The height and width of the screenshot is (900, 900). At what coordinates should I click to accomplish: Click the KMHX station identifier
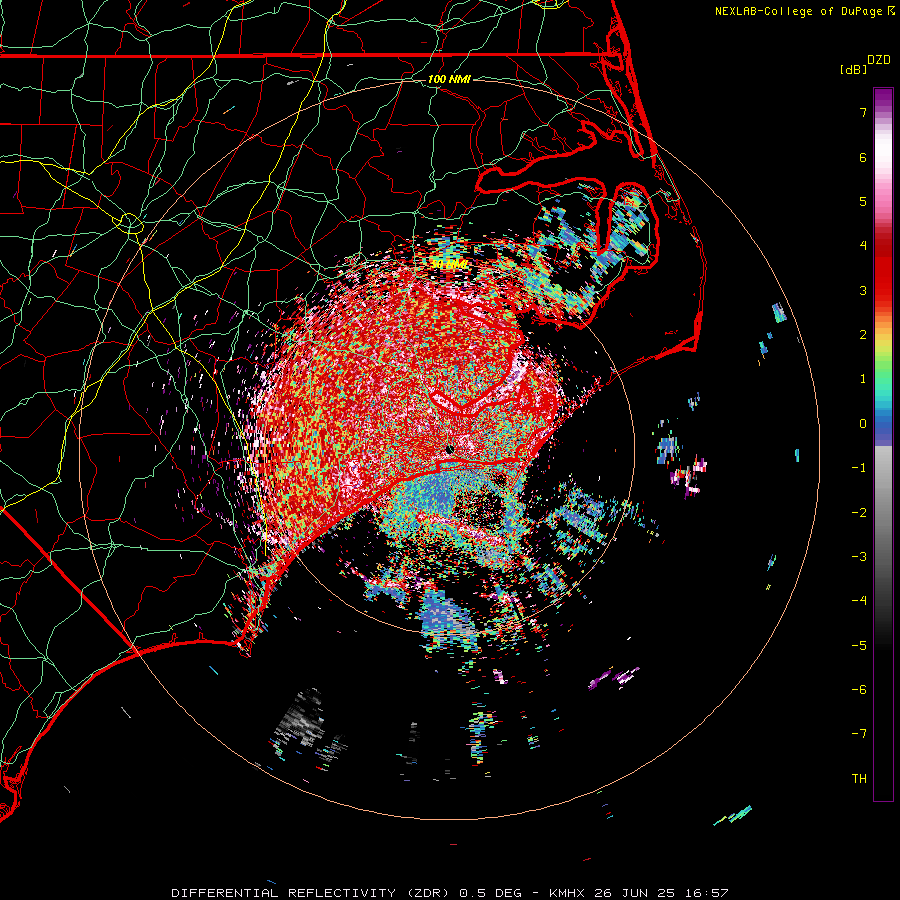(568, 893)
